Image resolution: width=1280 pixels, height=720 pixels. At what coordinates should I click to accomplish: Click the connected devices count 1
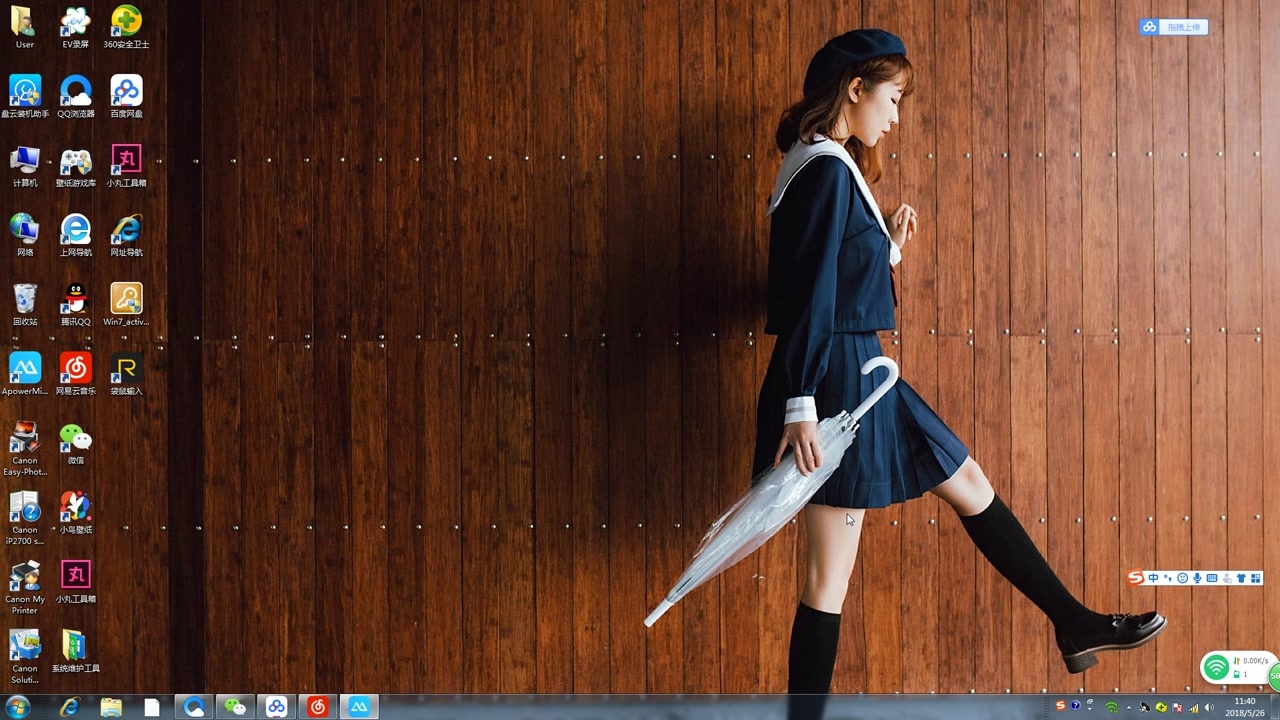[1245, 675]
